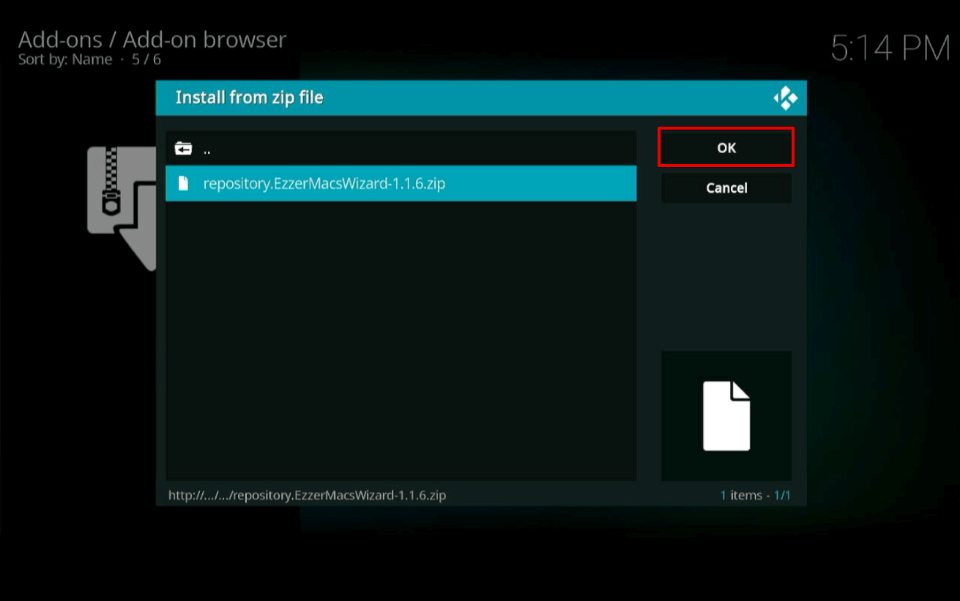The image size is (960, 601).
Task: Click the file path text at dialog bottom
Action: [307, 495]
